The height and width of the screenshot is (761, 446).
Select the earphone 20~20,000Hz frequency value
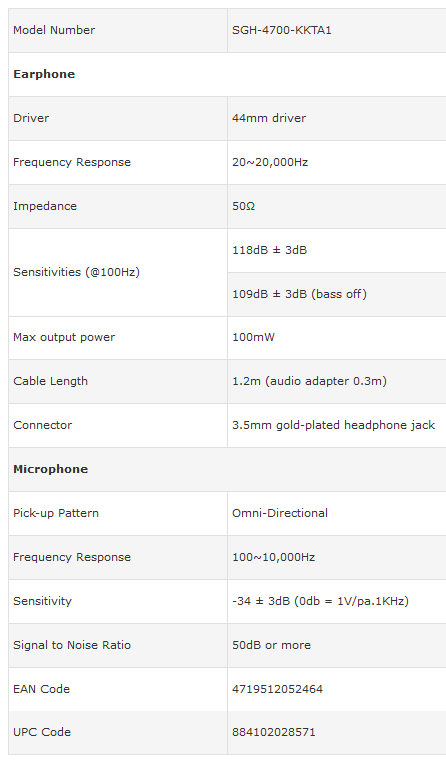tap(270, 162)
